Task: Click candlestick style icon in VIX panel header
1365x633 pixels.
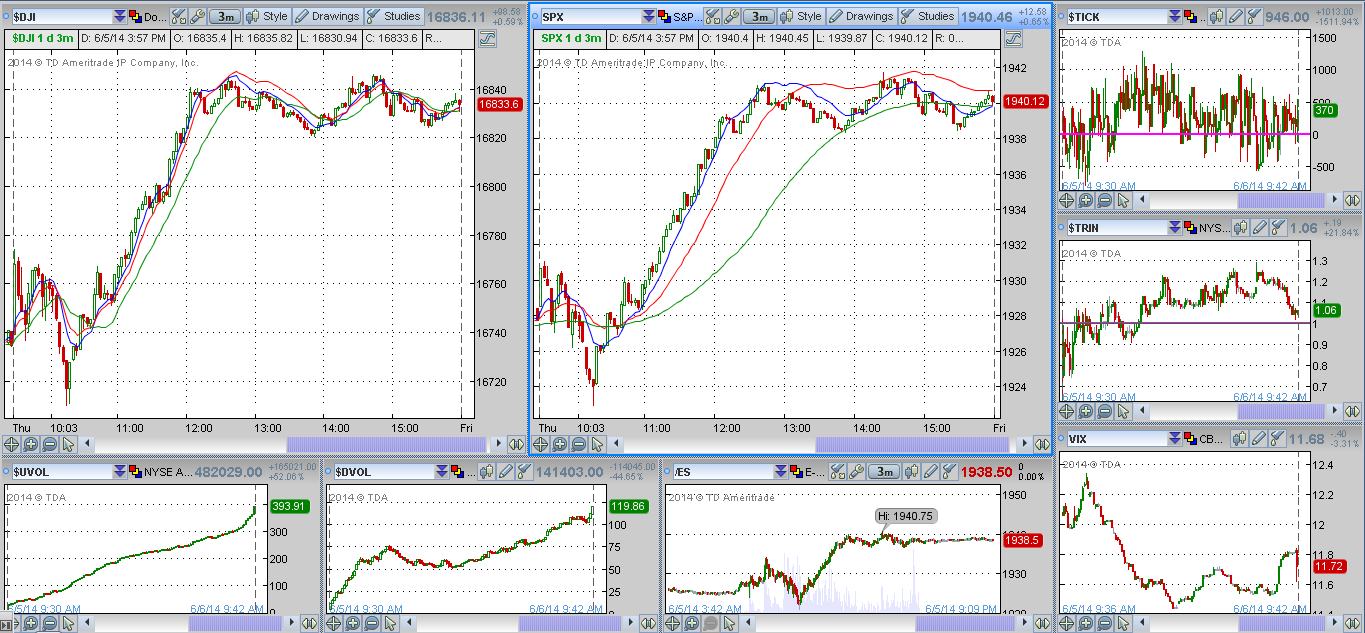Action: point(1240,438)
